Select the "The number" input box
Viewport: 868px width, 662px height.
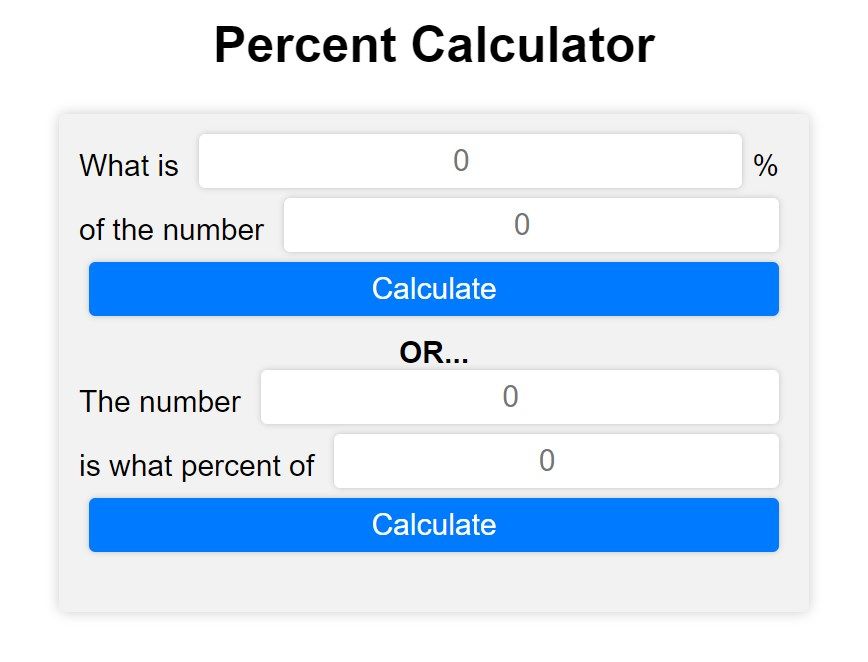[x=519, y=397]
